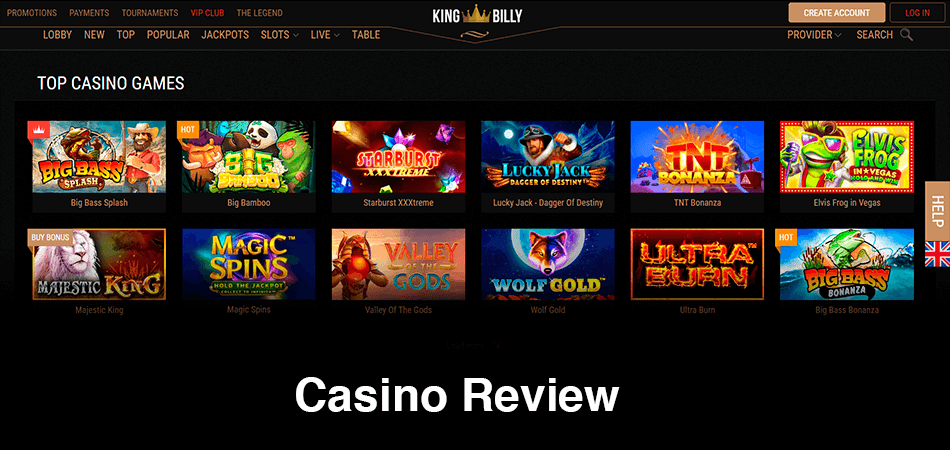Click the HOT badge on Big Bamboo

tap(188, 129)
